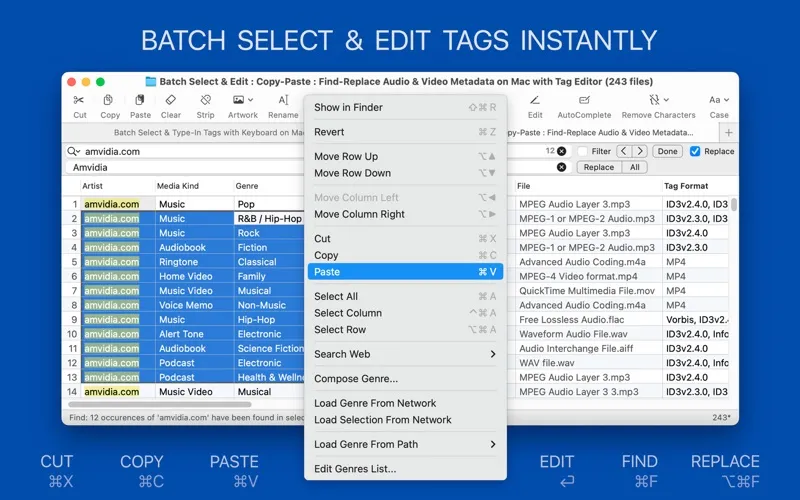Expand the Search Web submenu
800x500 pixels.
tap(405, 354)
